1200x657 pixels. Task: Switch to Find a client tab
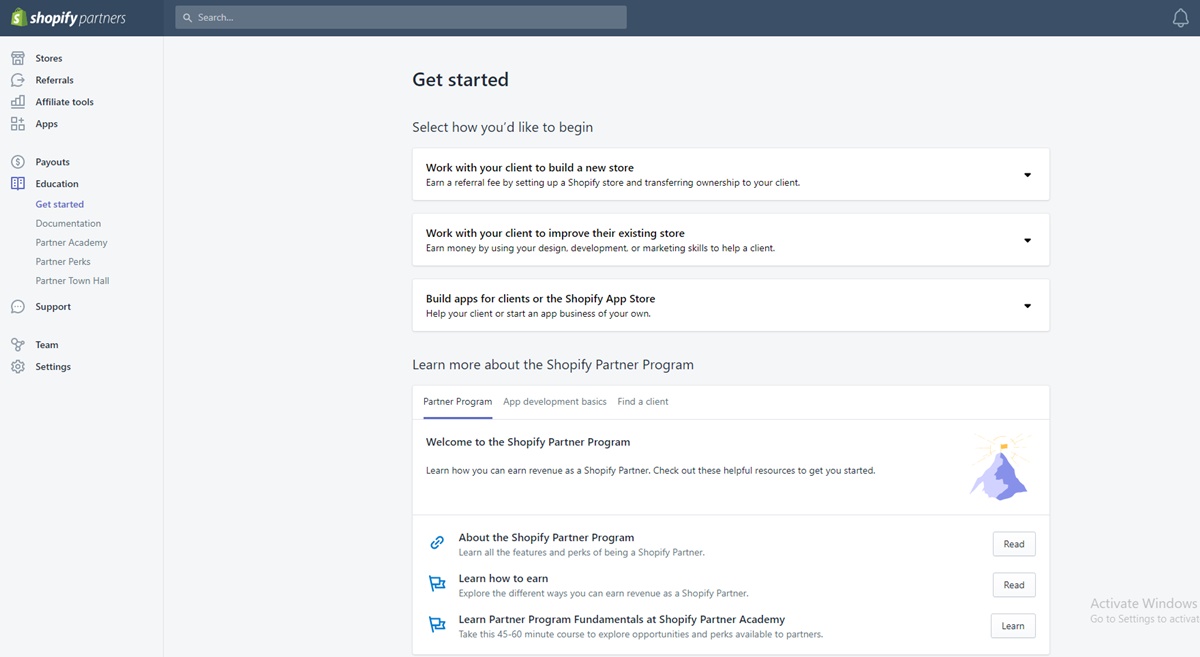(x=643, y=402)
